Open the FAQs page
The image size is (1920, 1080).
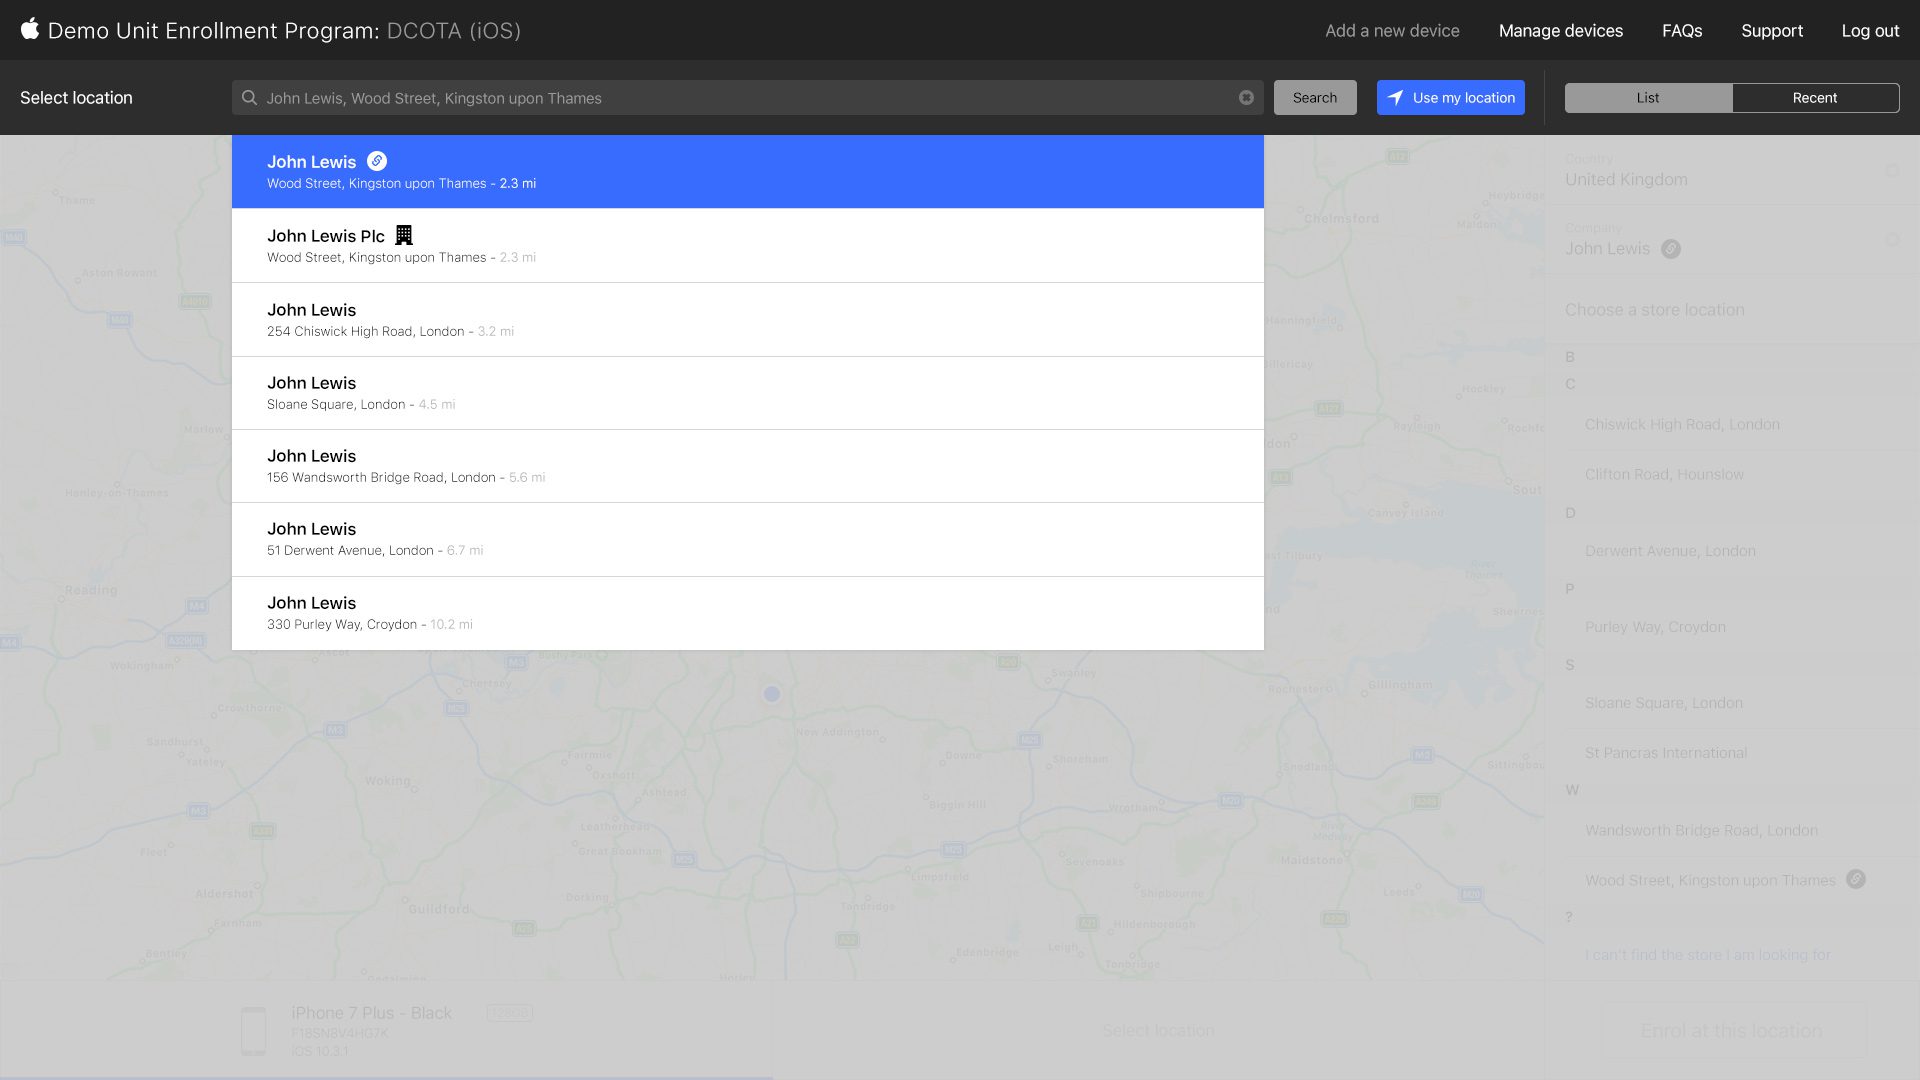1682,31
